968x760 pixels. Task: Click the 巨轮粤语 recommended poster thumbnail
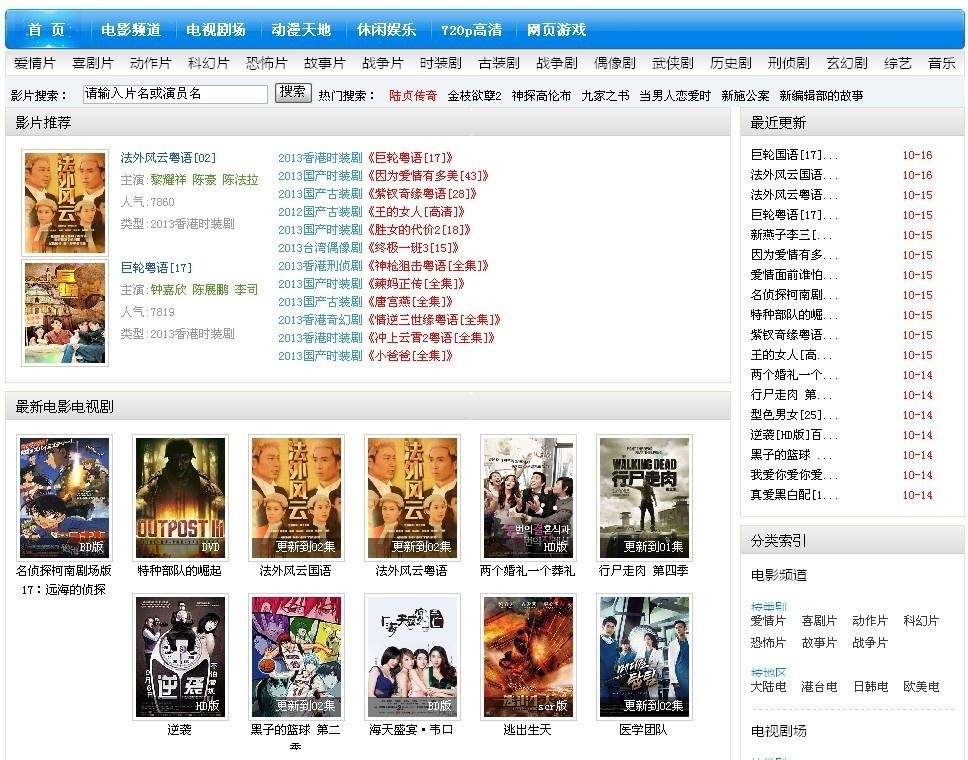[65, 312]
